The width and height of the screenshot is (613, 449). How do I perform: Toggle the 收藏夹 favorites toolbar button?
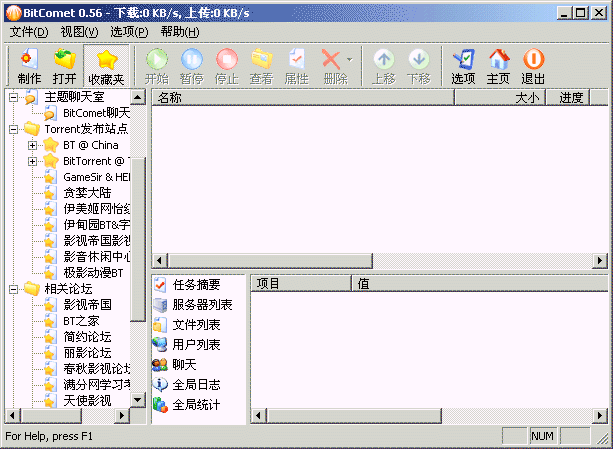pos(106,66)
